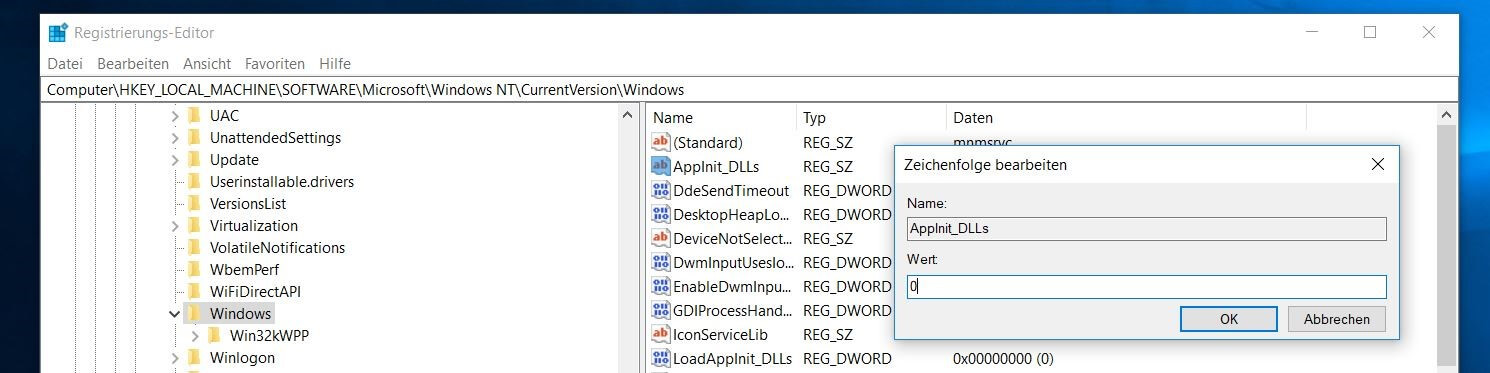Select the Update folder icon
Image resolution: width=1490 pixels, height=373 pixels.
[x=194, y=160]
